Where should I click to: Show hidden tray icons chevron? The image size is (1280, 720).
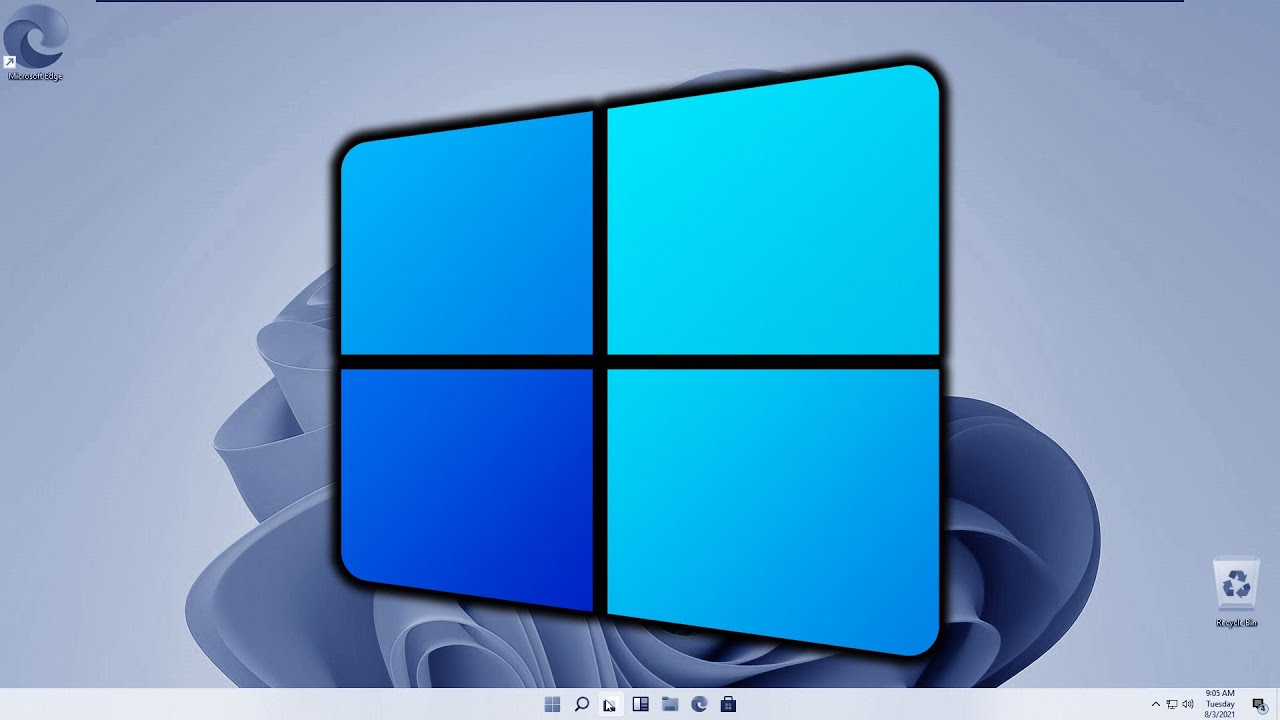click(x=1156, y=705)
